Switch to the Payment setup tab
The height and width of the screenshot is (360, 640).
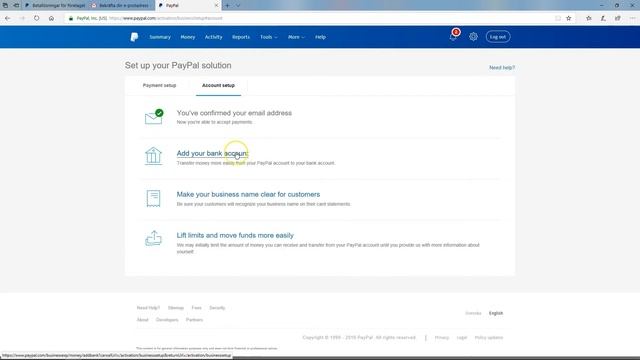[x=159, y=85]
